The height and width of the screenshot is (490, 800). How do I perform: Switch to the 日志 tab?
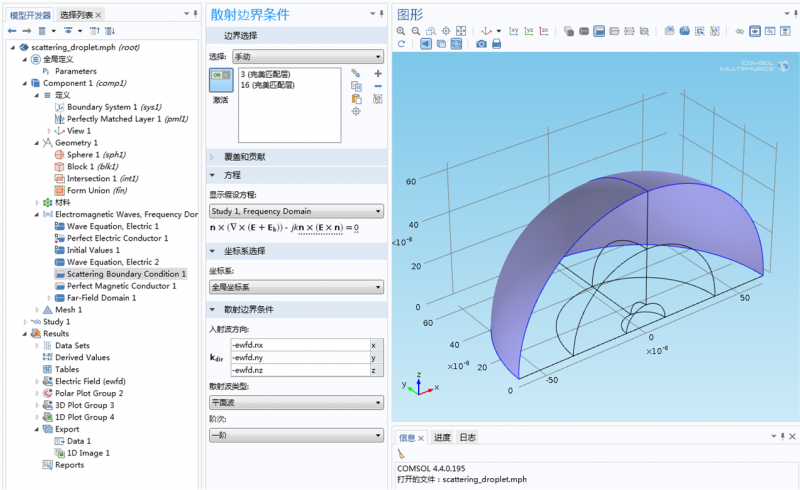click(x=467, y=437)
